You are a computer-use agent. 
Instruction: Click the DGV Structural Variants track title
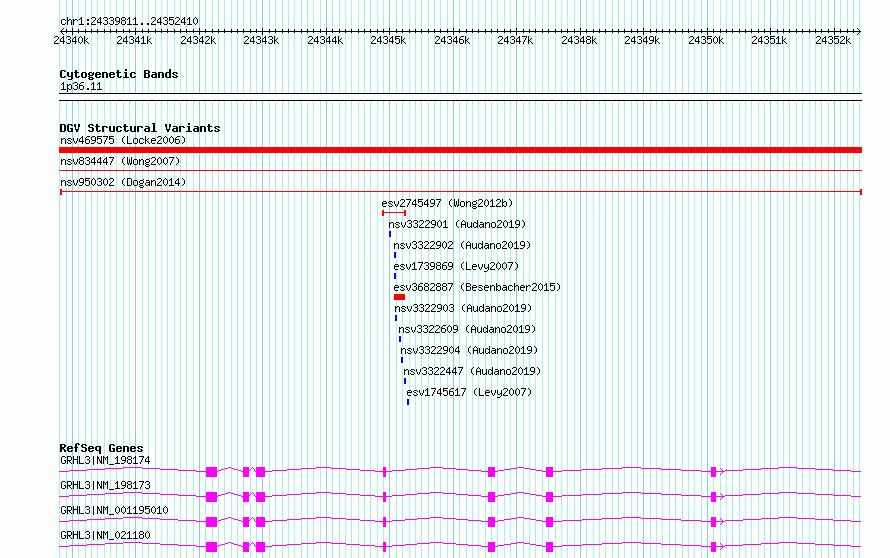click(x=140, y=128)
